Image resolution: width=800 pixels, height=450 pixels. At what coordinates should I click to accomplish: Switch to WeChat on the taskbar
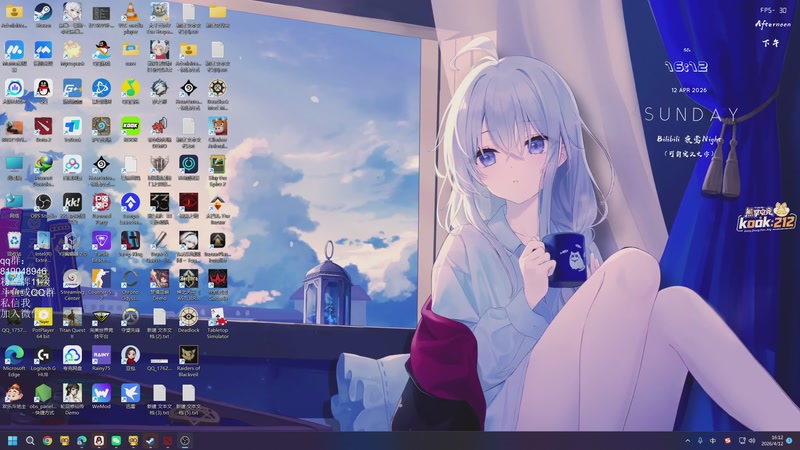[x=116, y=440]
